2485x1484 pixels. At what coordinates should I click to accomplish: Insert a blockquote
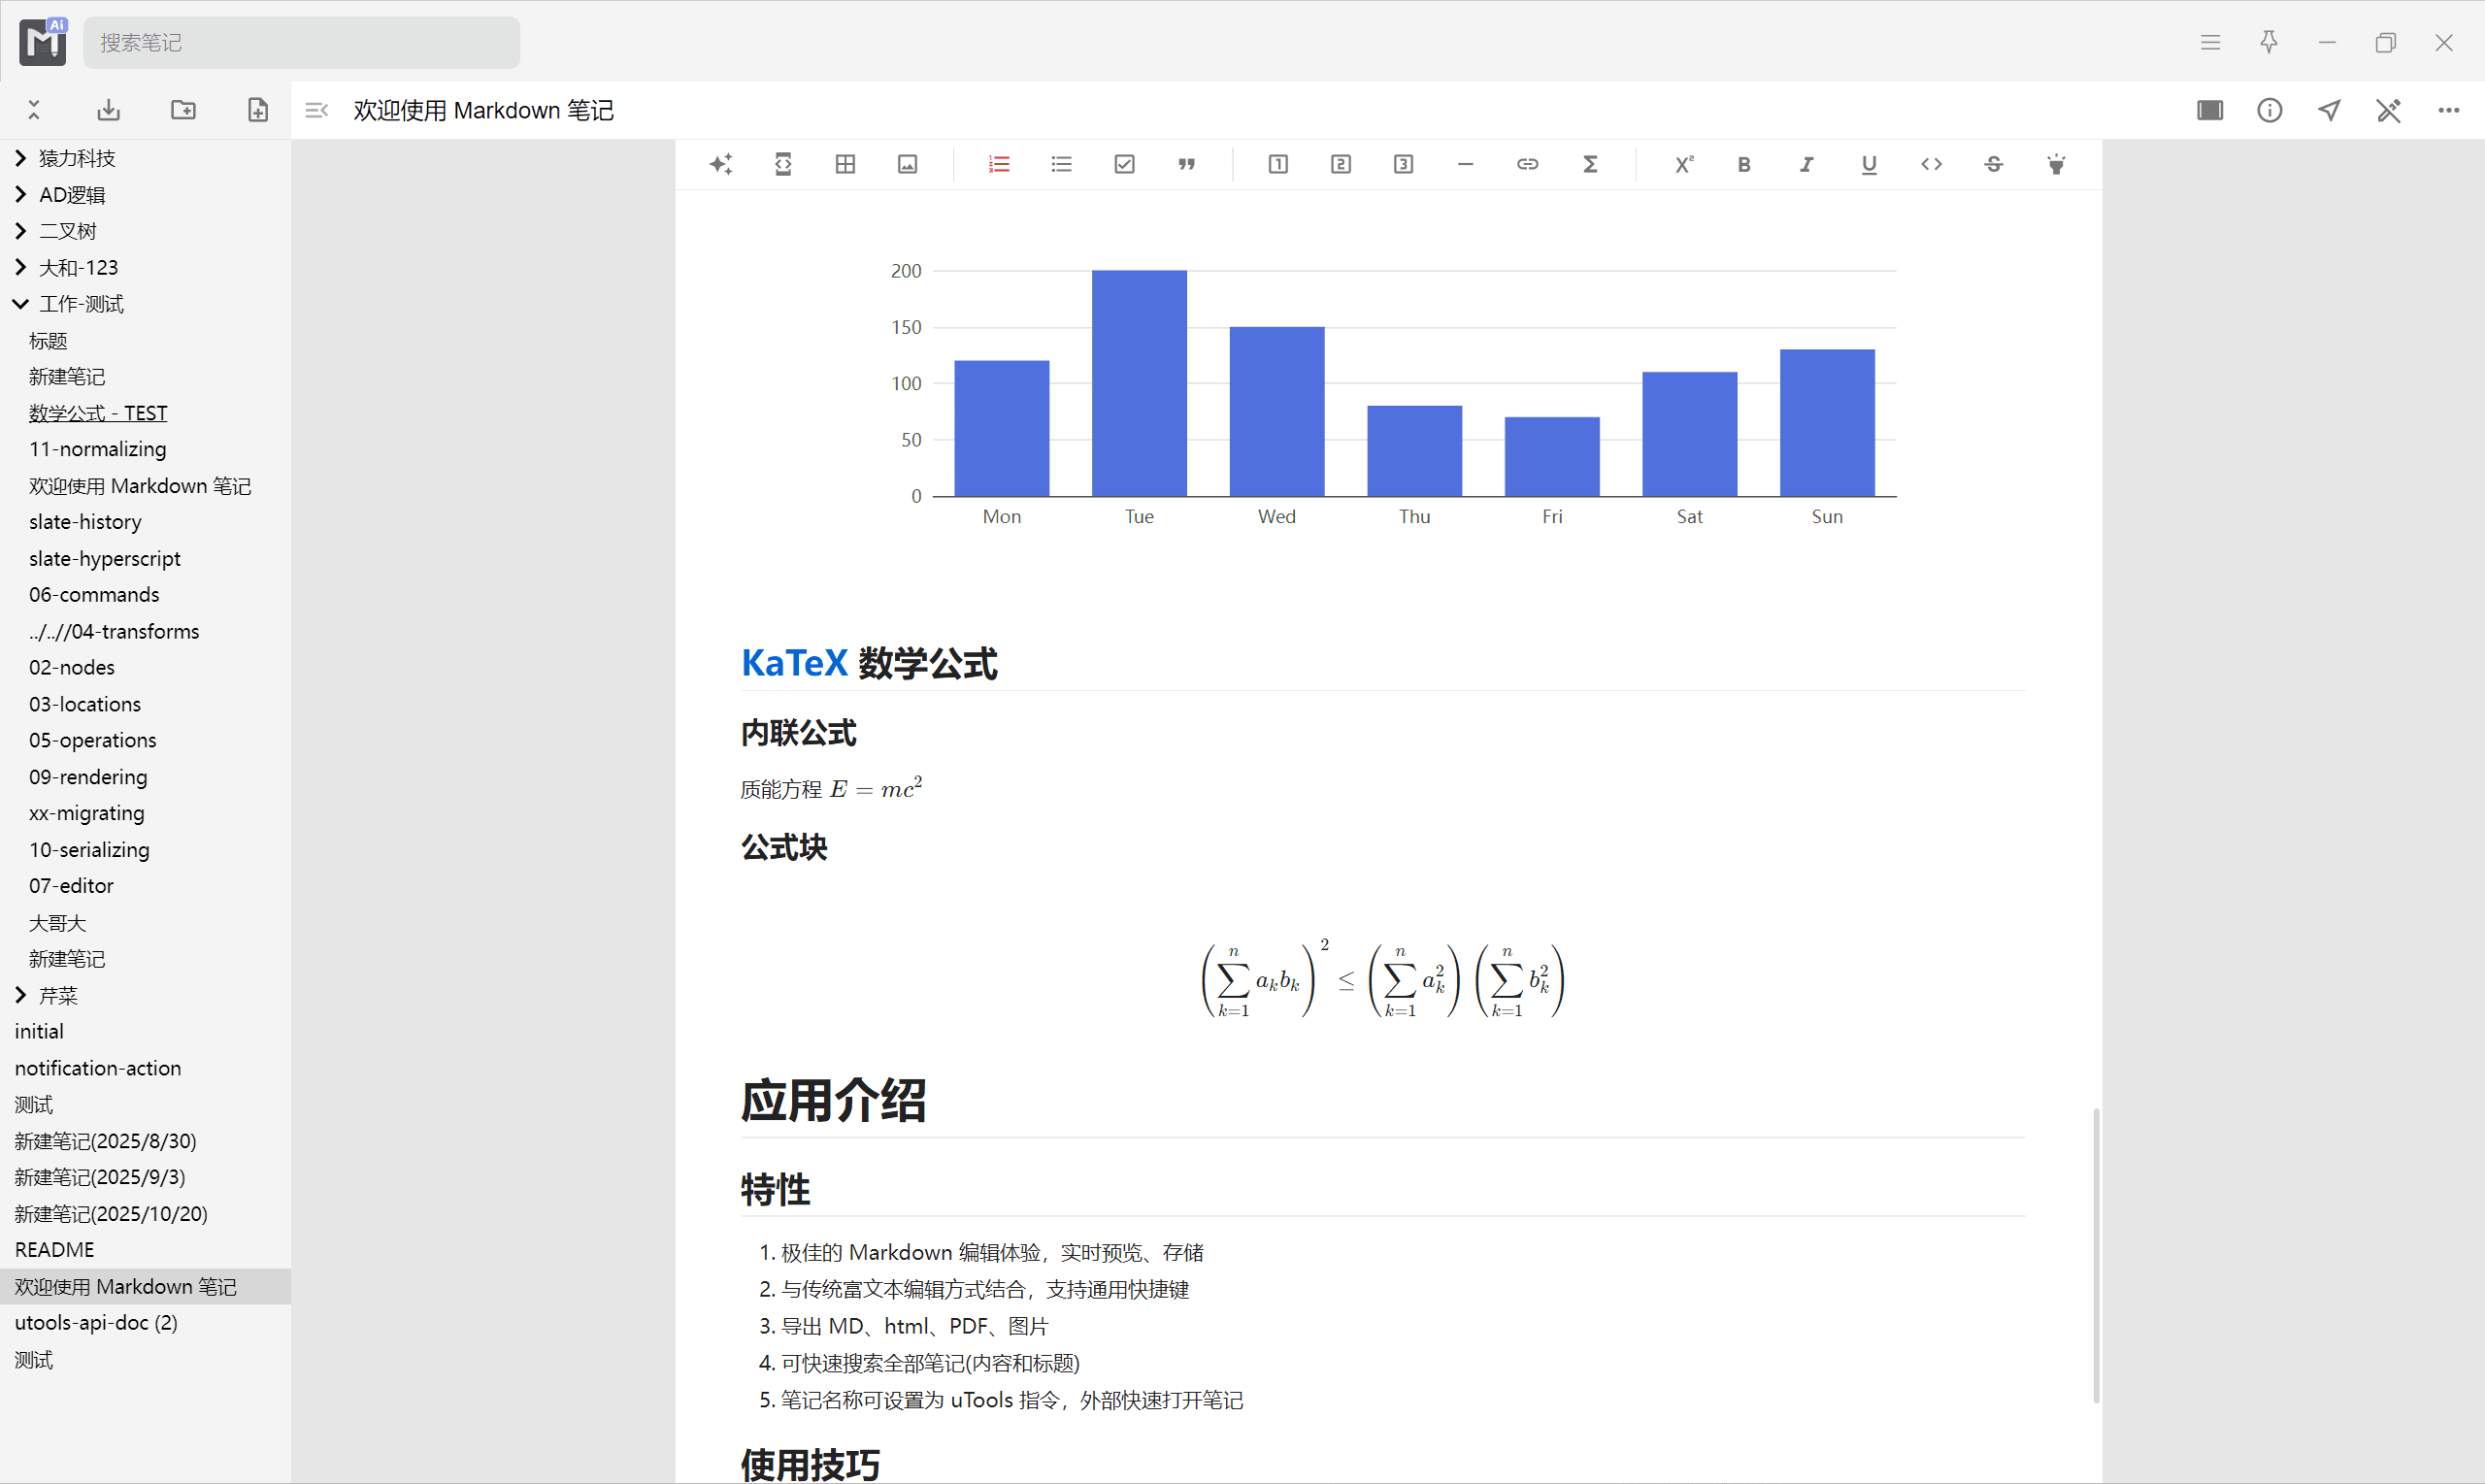1186,164
